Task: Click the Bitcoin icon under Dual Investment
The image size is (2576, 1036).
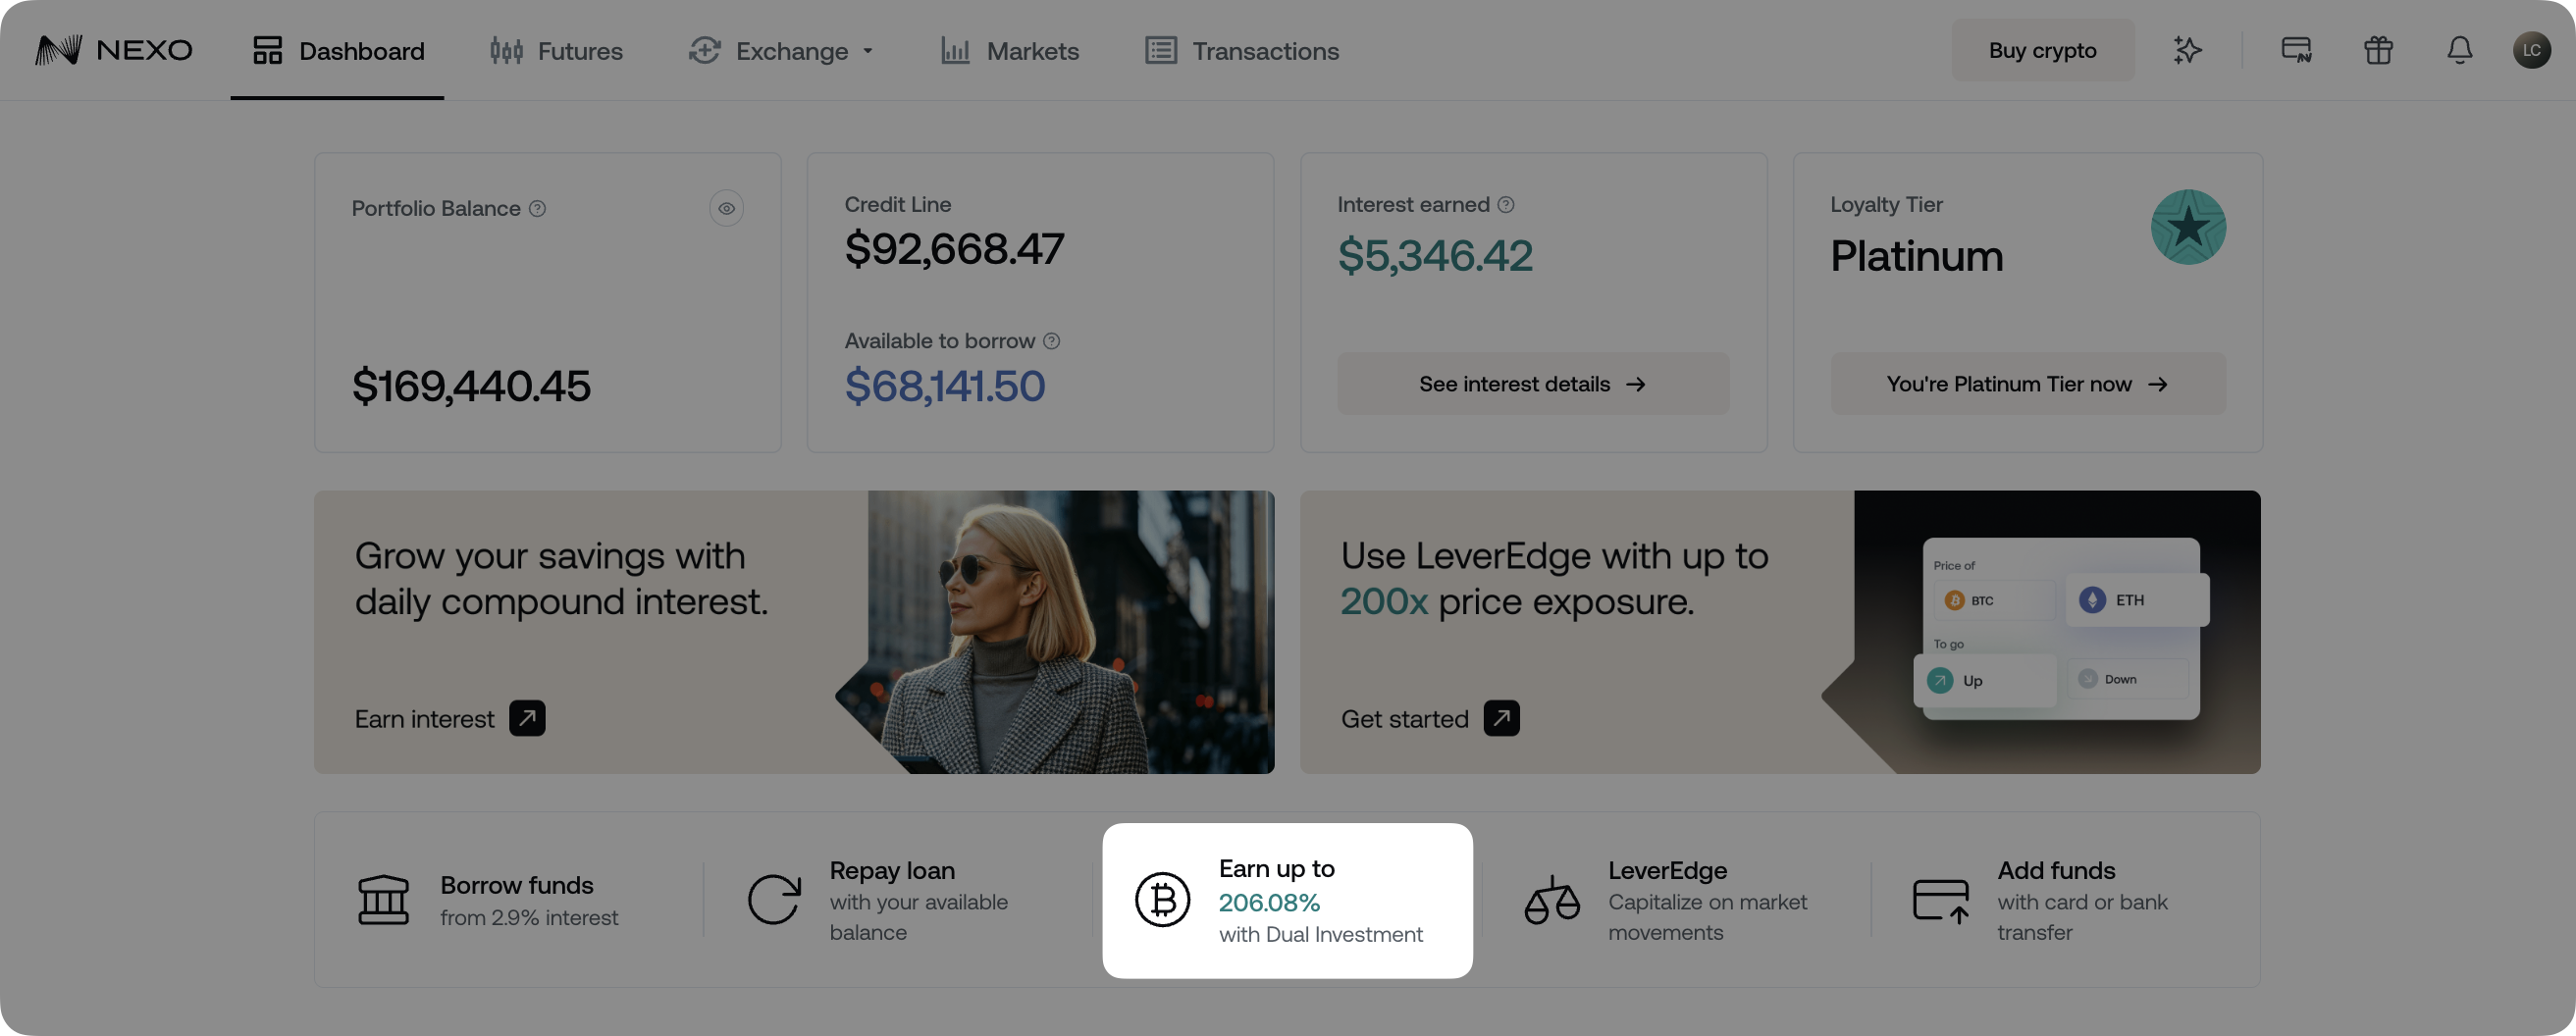Action: pos(1163,899)
